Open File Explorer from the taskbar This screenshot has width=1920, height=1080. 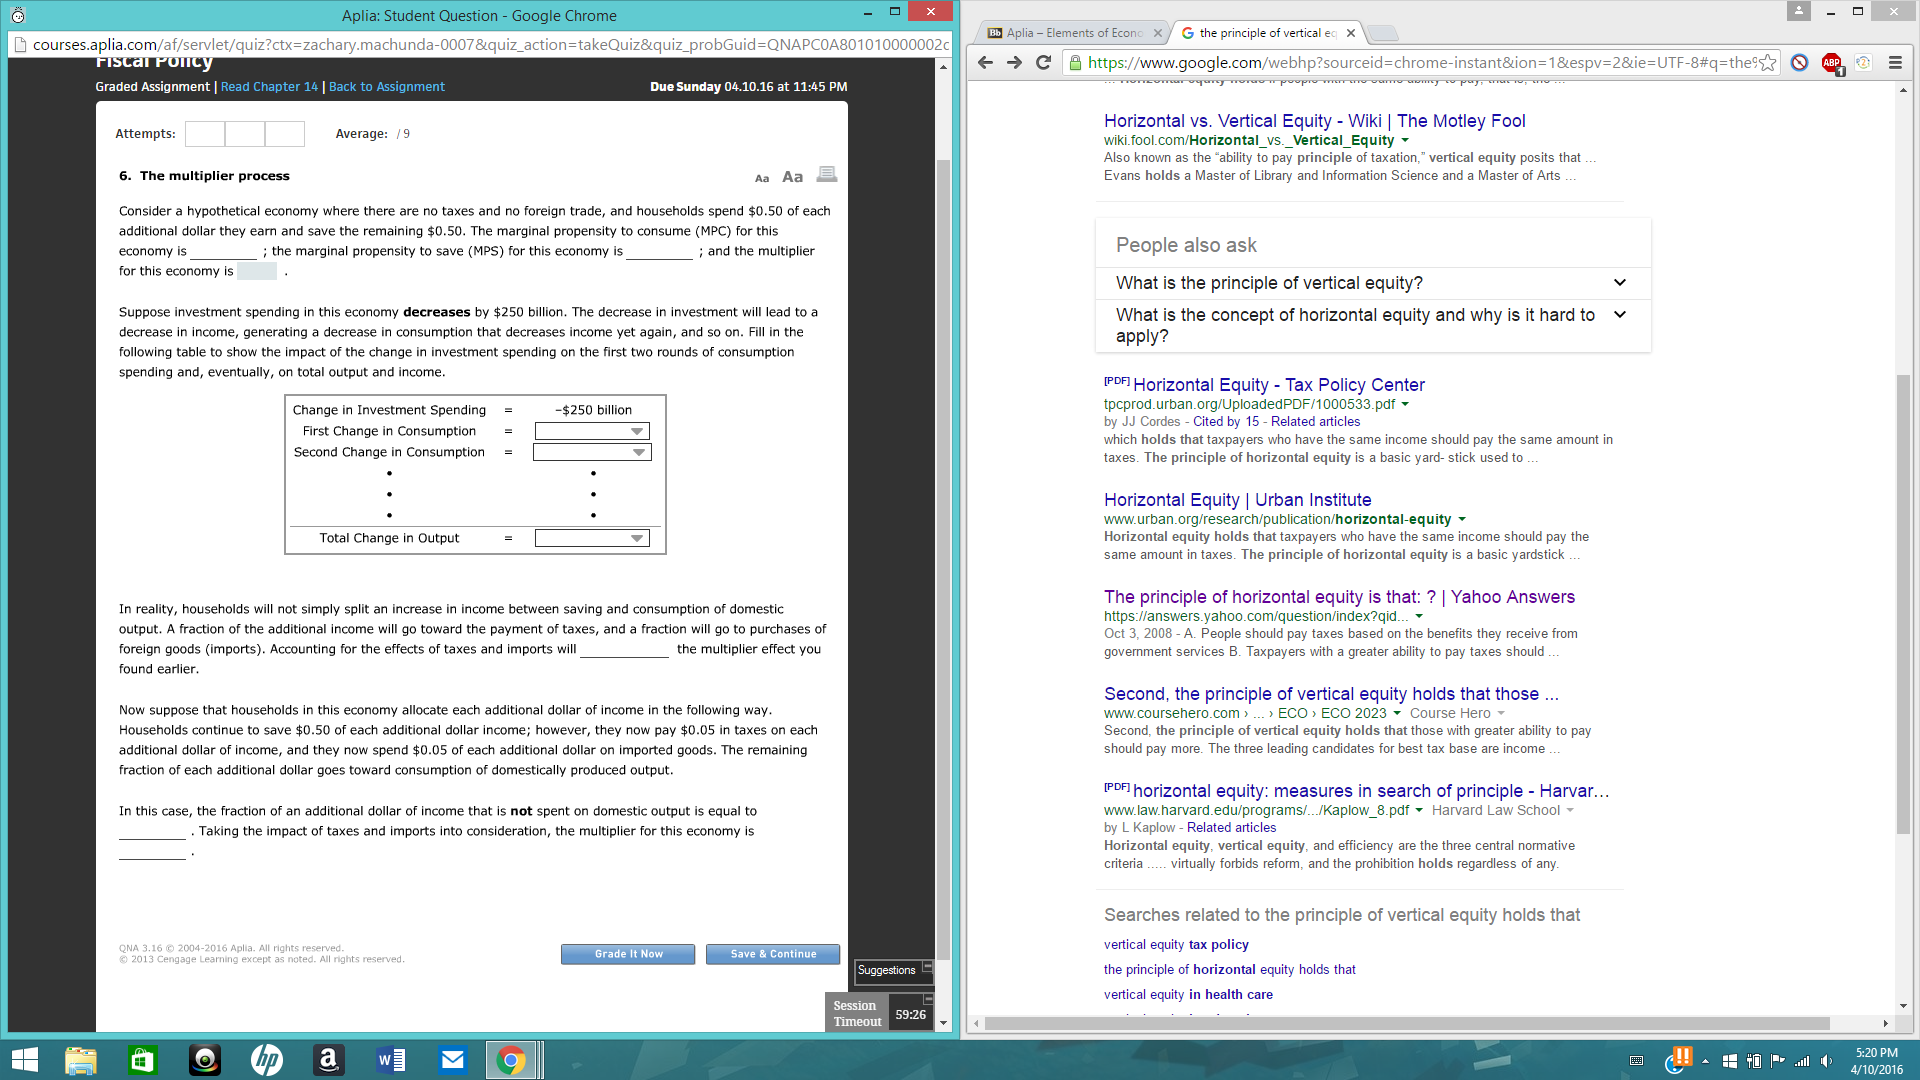(x=80, y=1060)
